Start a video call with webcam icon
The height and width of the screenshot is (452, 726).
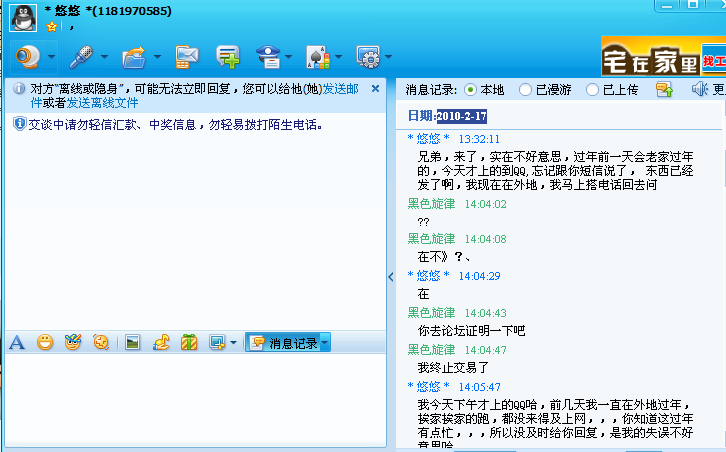click(x=27, y=57)
